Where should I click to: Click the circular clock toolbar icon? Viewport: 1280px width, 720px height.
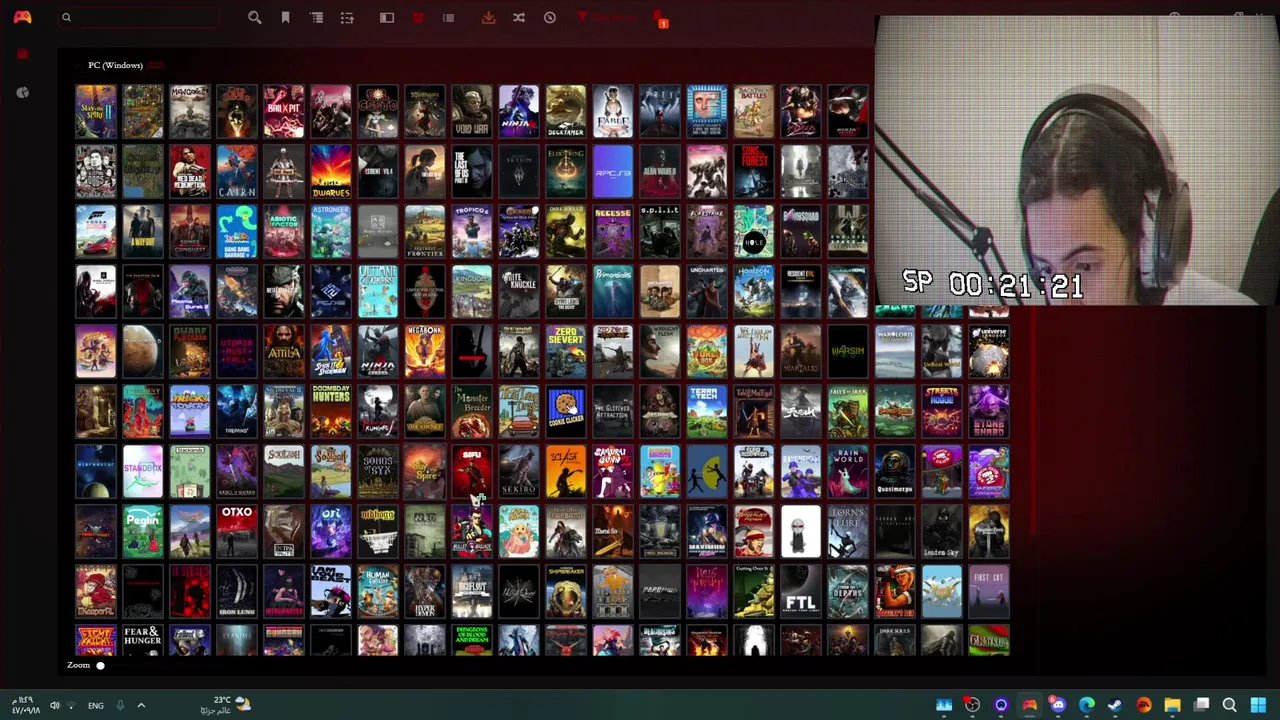(x=550, y=17)
